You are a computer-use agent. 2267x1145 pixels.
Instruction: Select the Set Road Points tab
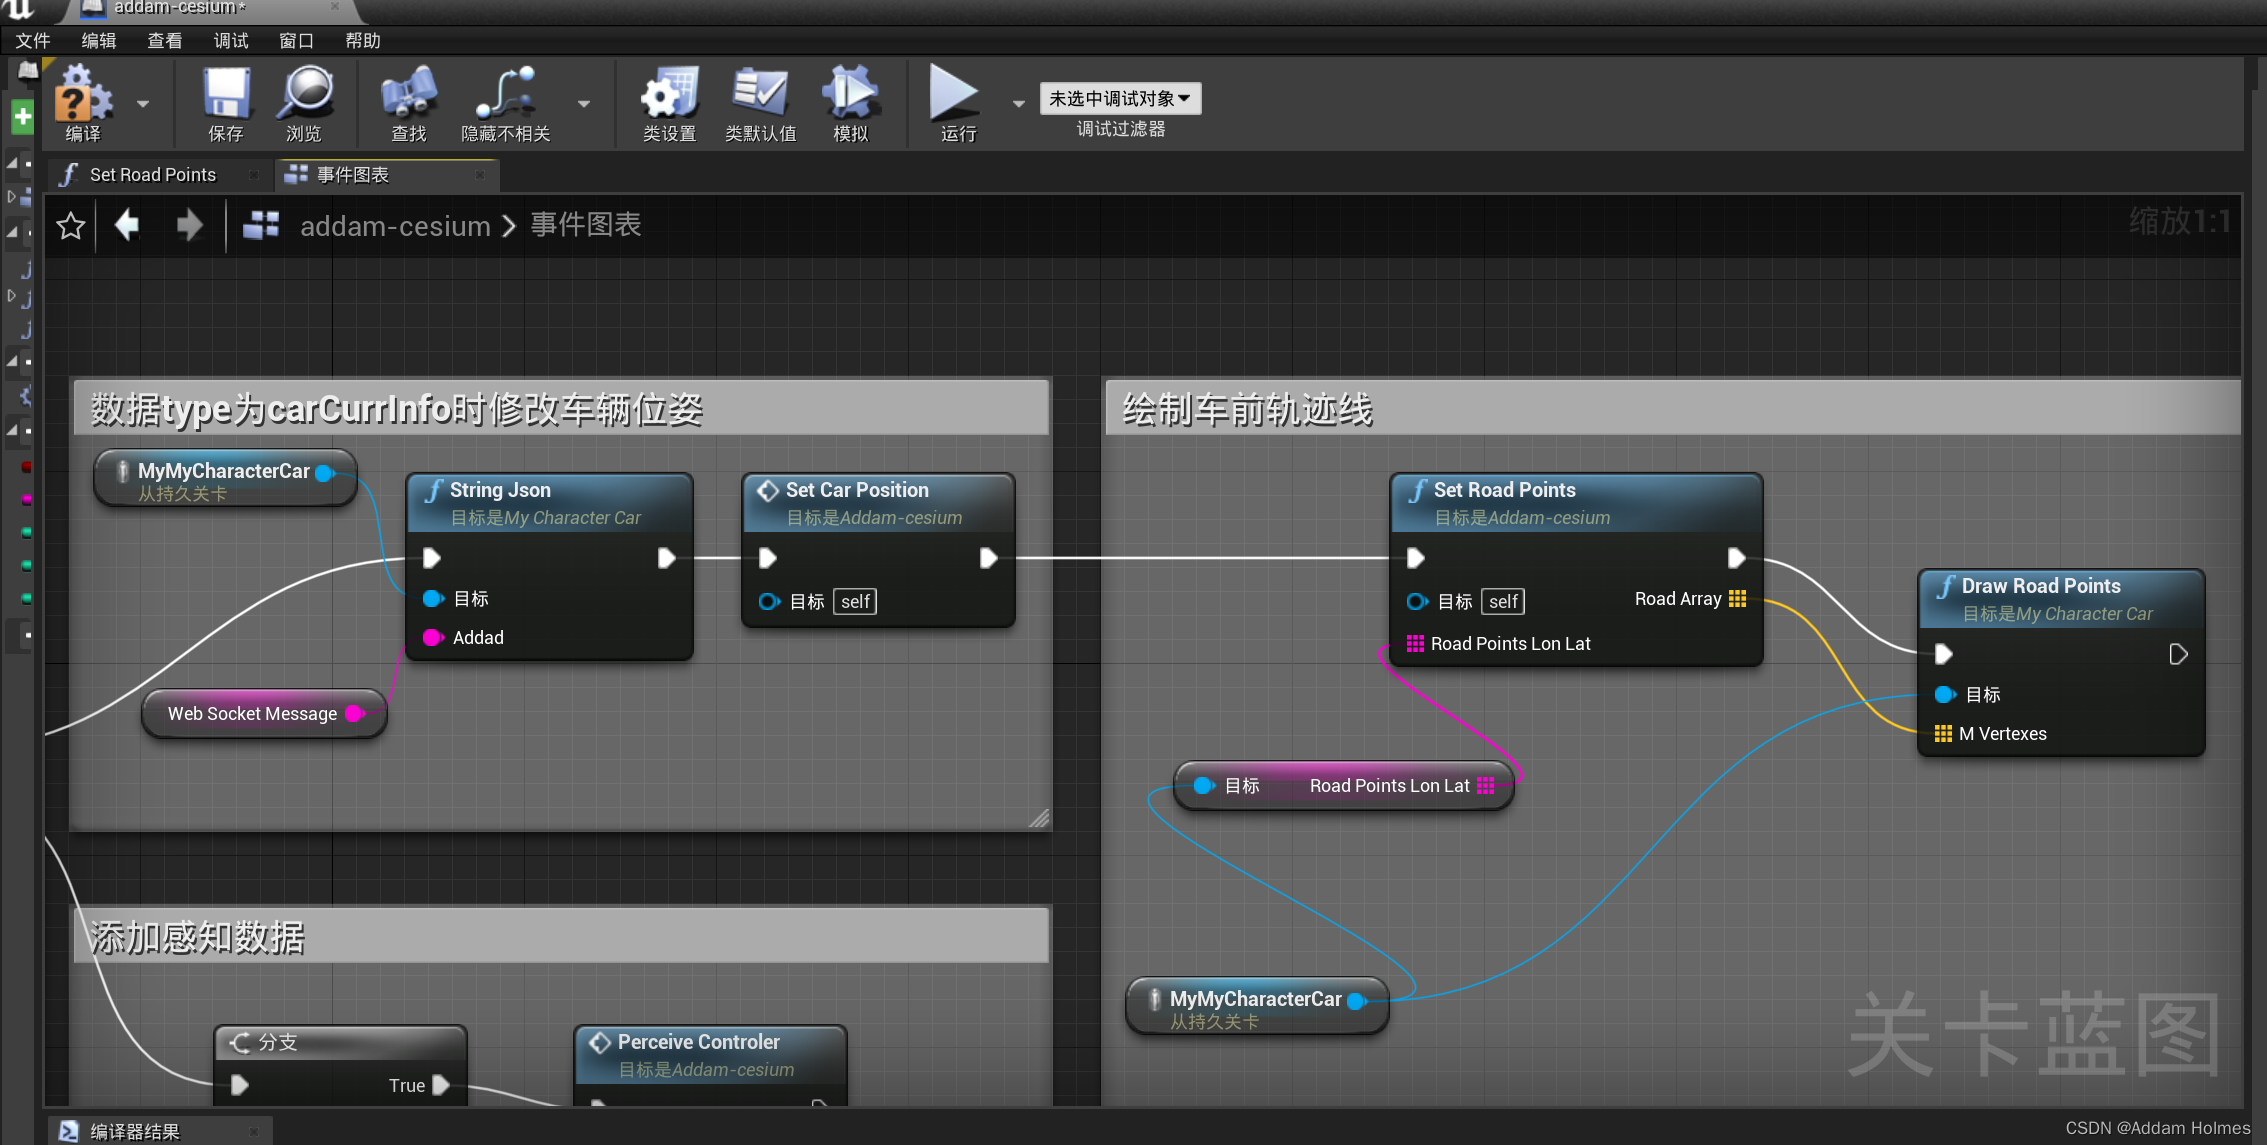pyautogui.click(x=152, y=175)
